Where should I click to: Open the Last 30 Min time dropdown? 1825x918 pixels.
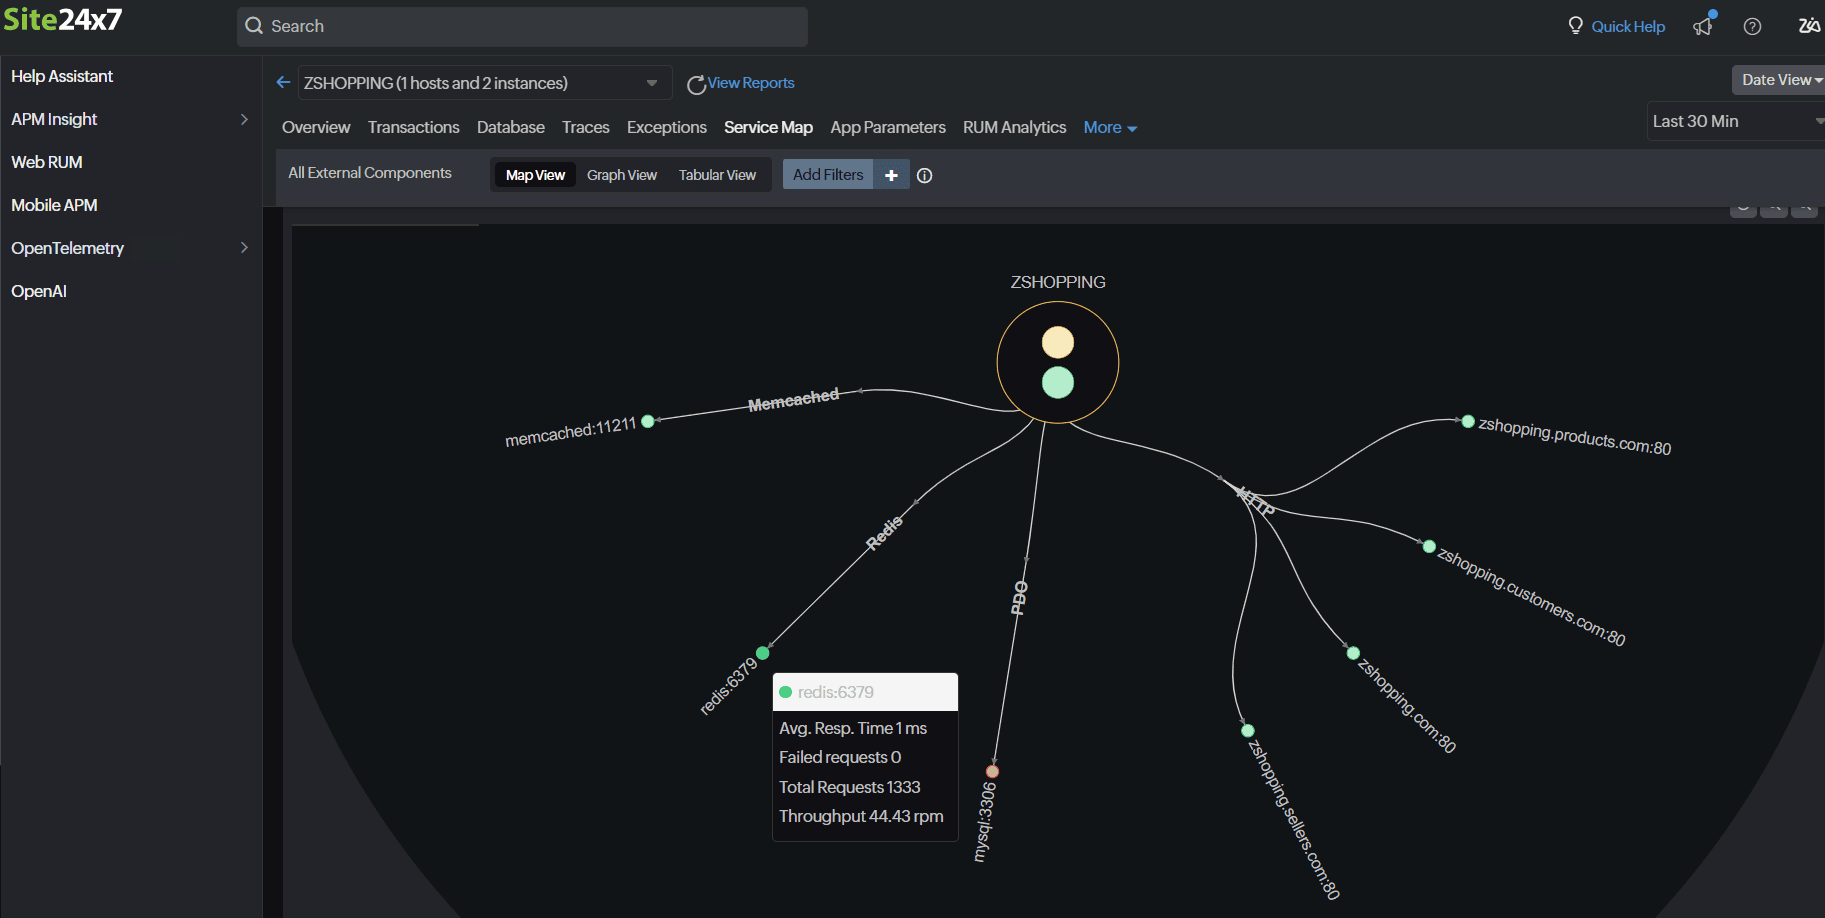(1735, 121)
